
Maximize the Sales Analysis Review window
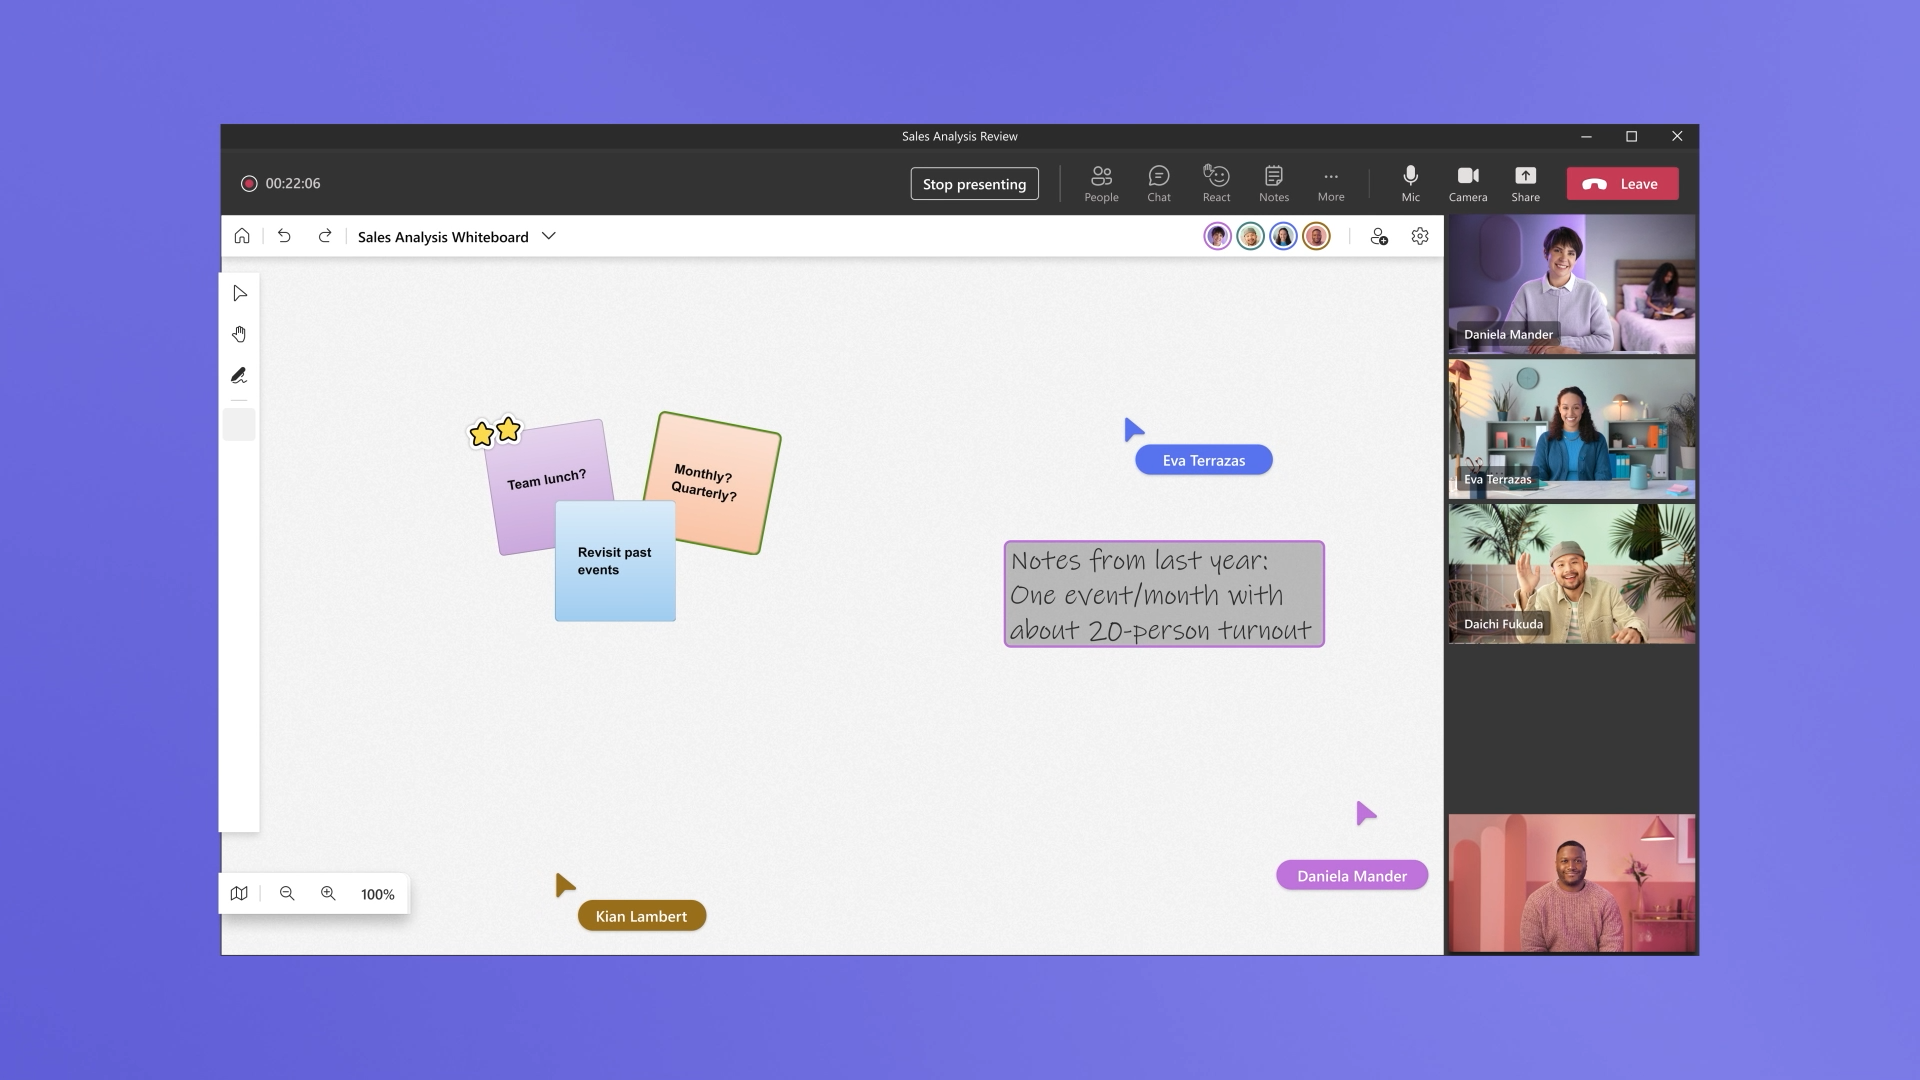1632,136
